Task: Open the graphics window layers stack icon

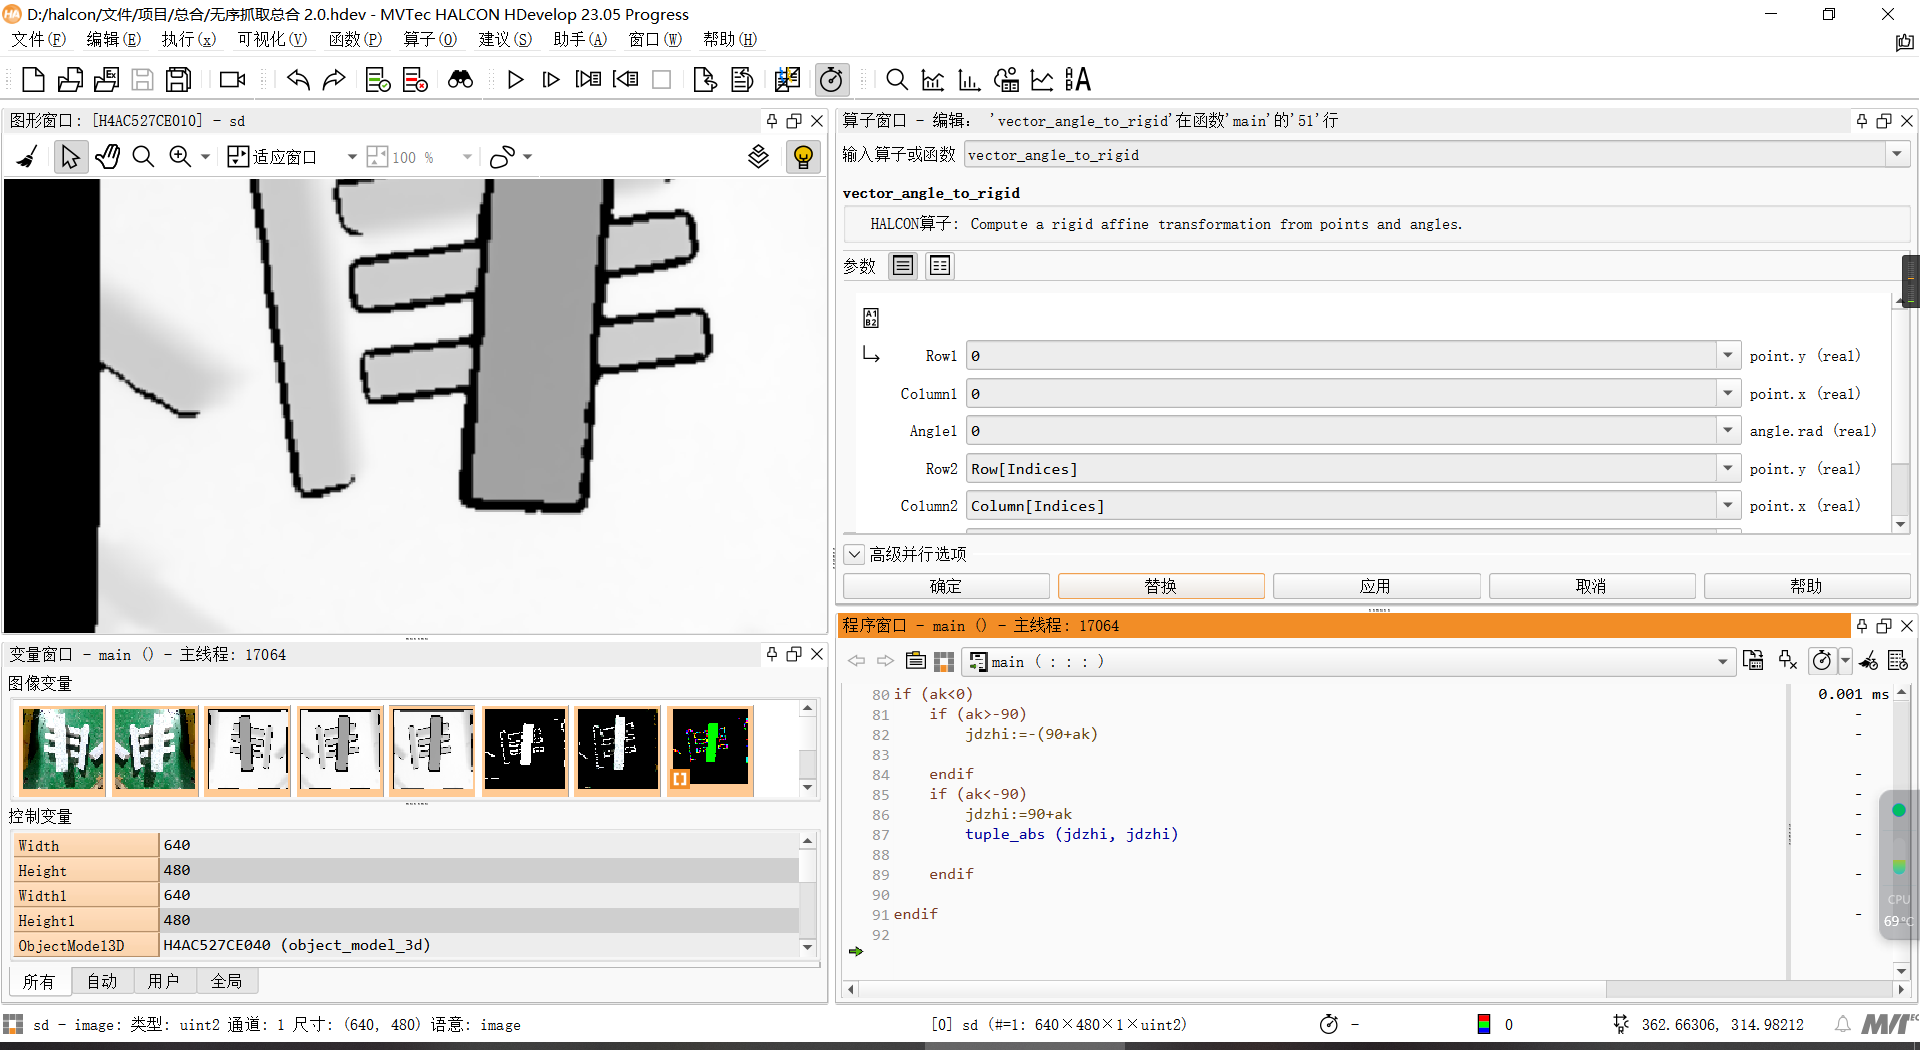Action: 759,157
